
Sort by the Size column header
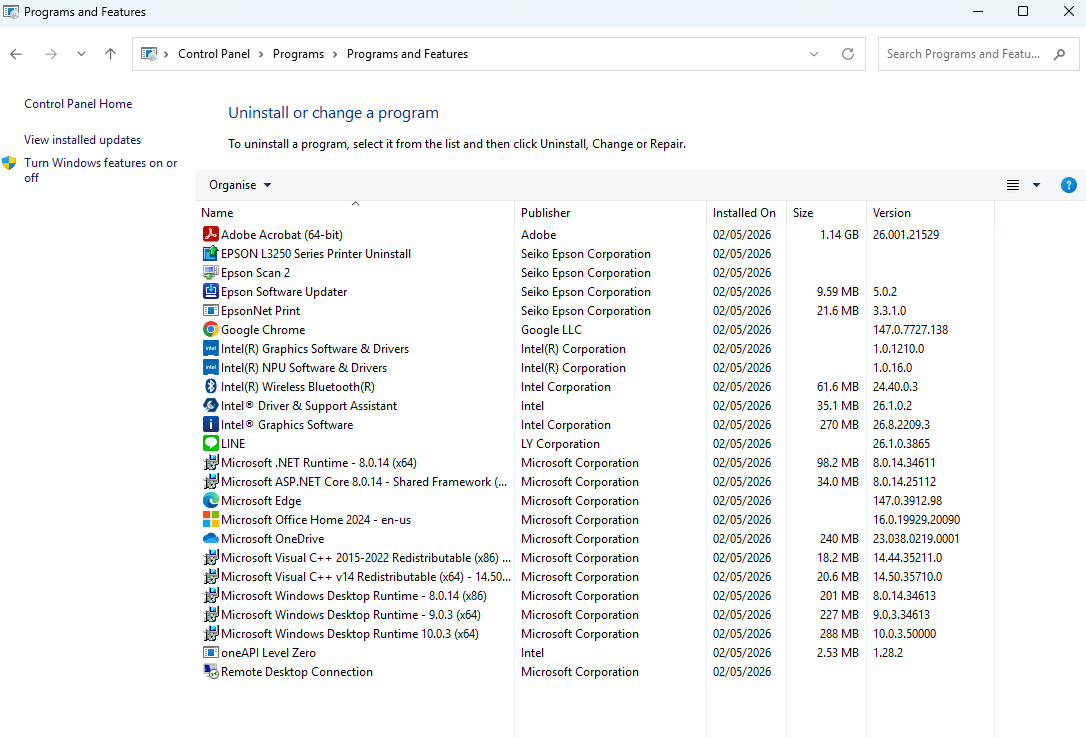826,213
